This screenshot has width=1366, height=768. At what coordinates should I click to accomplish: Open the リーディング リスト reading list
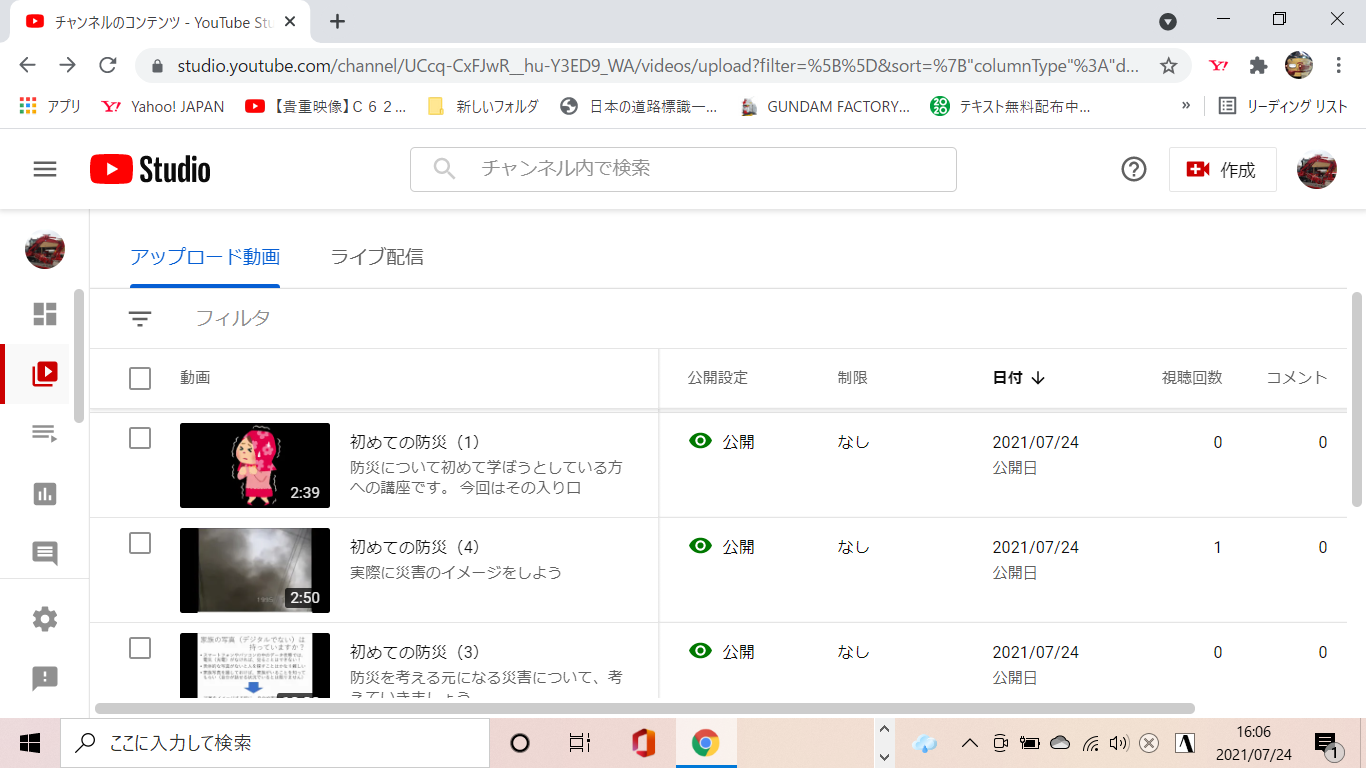pos(1283,106)
